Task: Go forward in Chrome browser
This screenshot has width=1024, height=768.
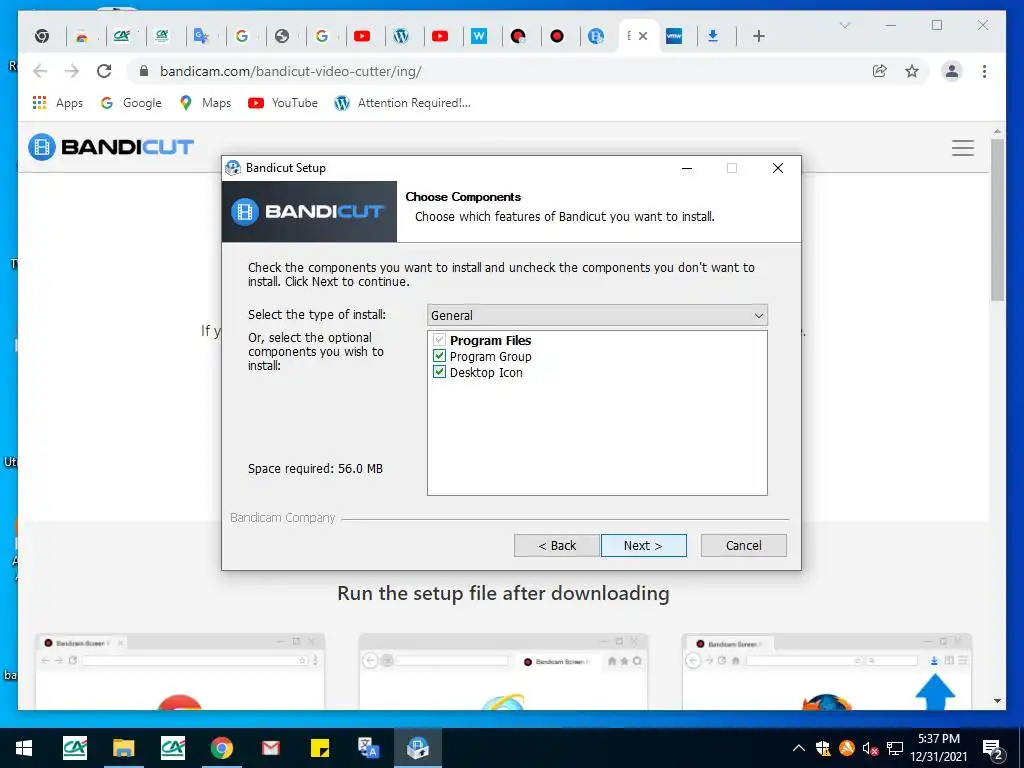Action: tap(72, 71)
